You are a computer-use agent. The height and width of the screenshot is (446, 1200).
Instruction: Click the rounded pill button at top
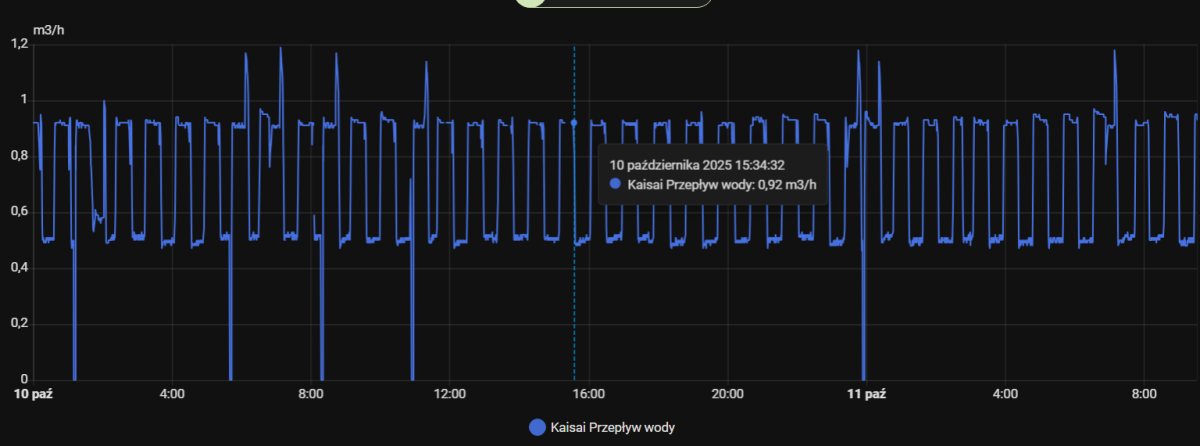pyautogui.click(x=613, y=3)
